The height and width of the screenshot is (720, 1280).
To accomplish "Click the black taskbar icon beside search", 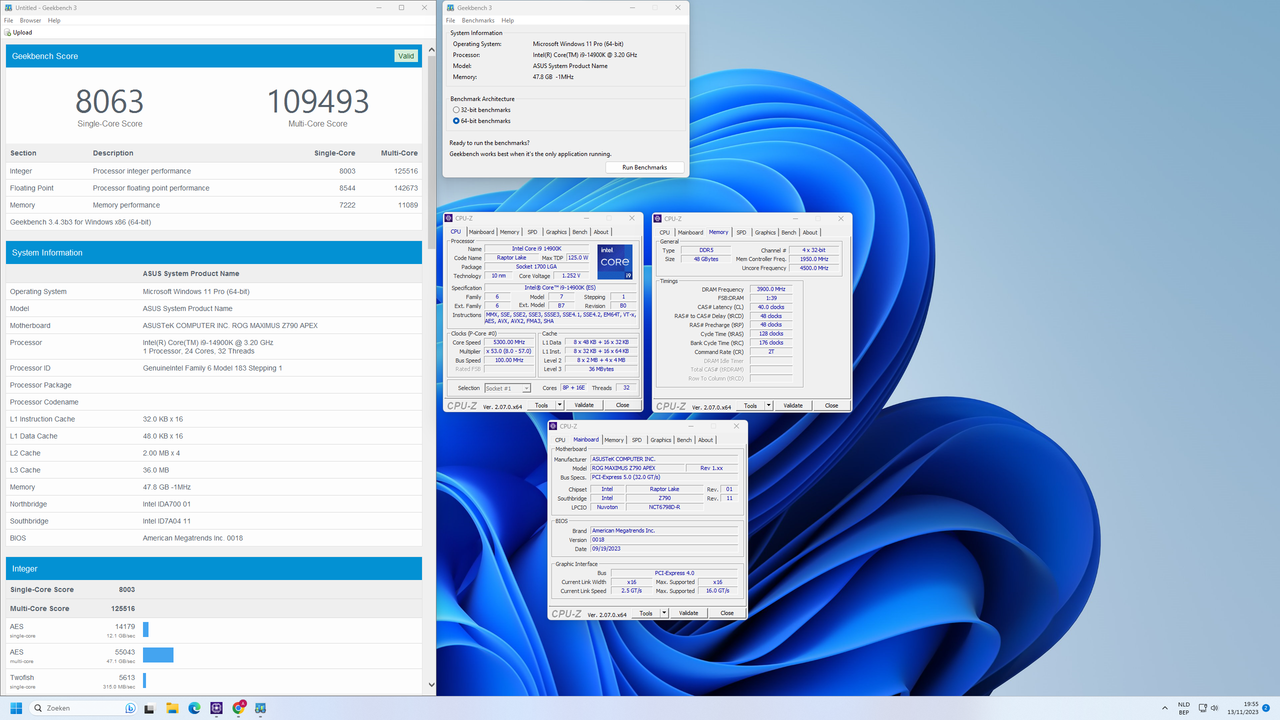I will point(151,708).
